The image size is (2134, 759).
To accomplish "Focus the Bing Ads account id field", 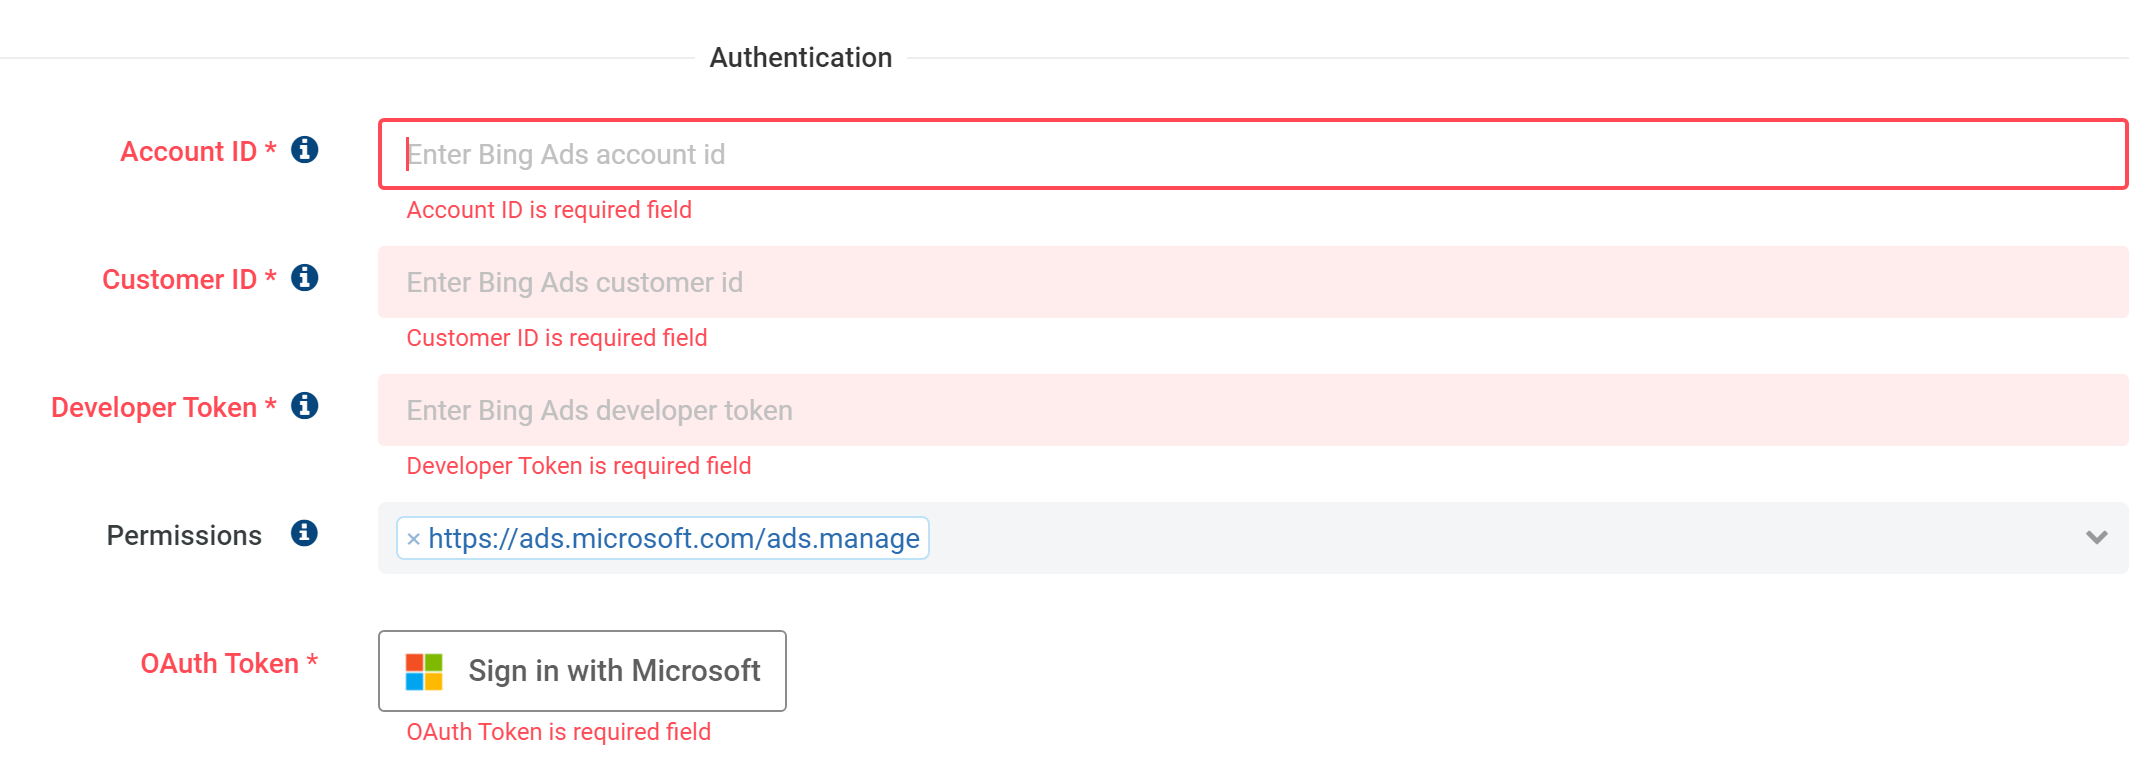I will 1252,154.
